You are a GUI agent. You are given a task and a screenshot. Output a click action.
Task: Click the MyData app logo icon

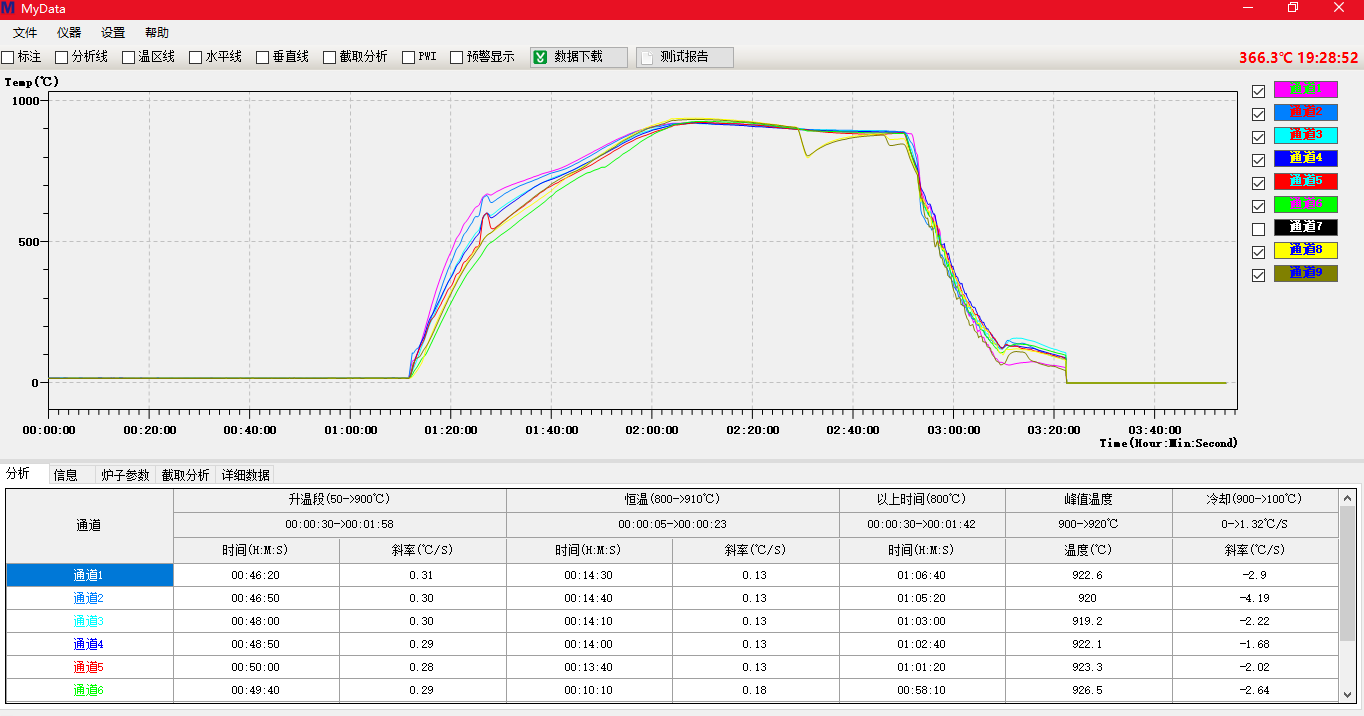(x=9, y=8)
